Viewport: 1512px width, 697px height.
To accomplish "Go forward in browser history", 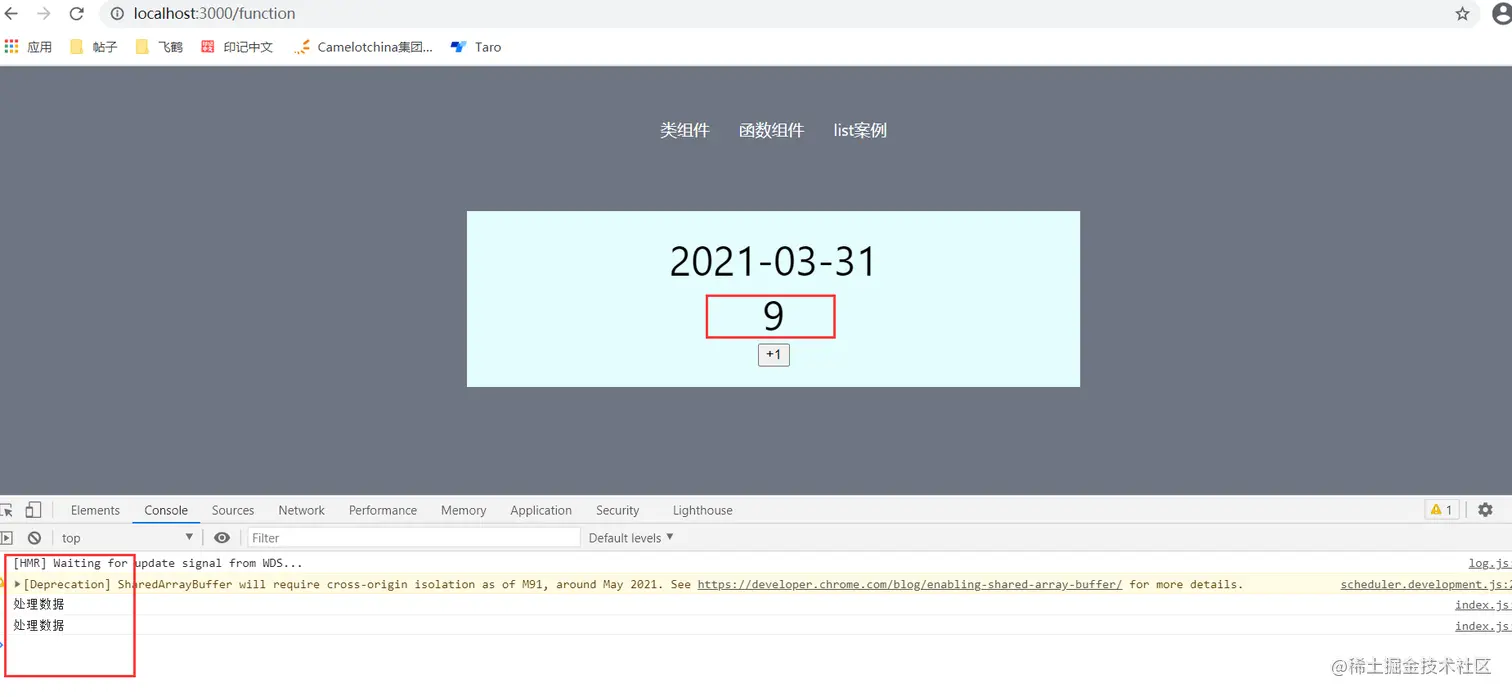I will [x=43, y=14].
